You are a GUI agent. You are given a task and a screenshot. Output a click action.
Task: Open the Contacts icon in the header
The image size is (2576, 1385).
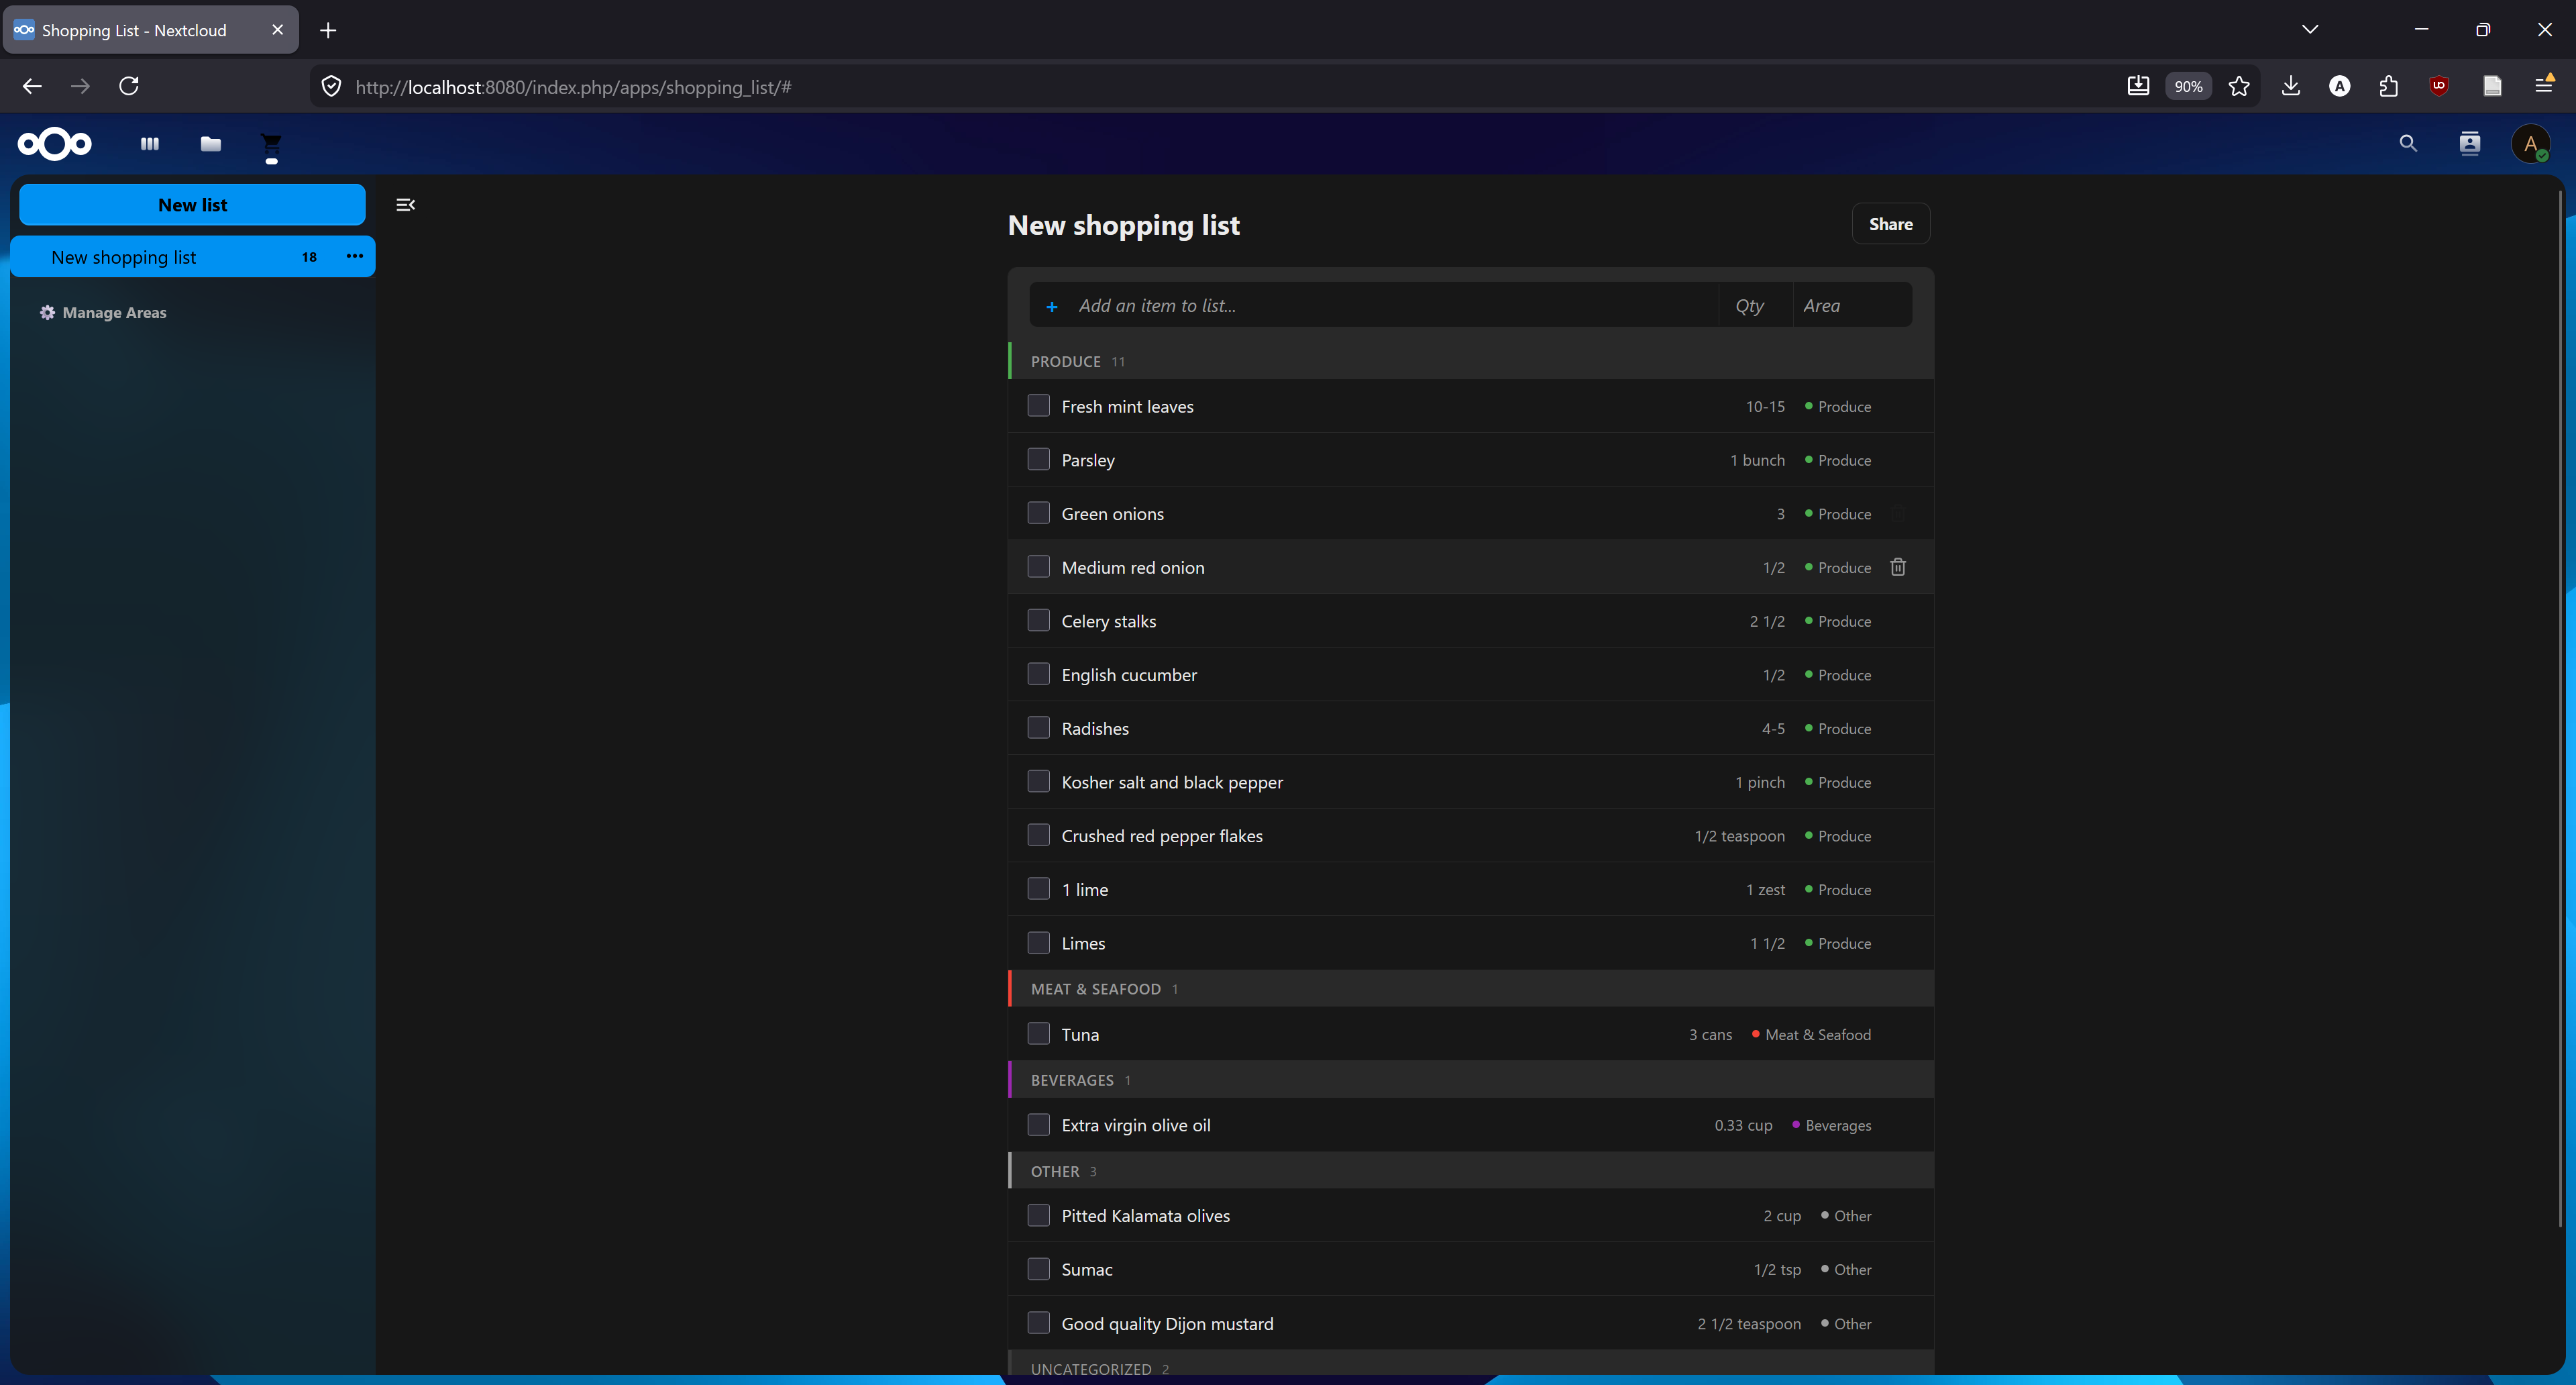(x=2470, y=144)
